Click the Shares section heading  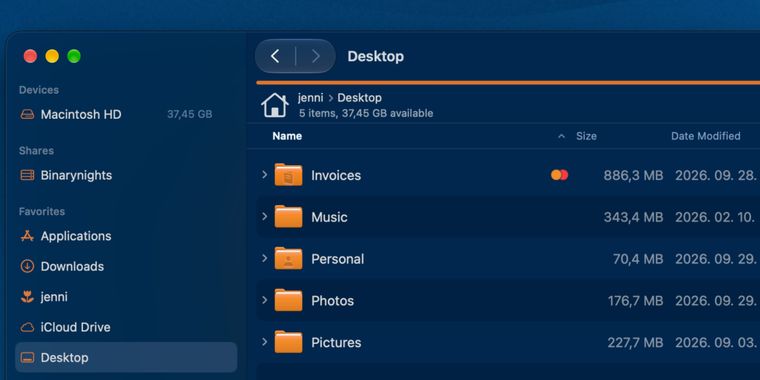tap(36, 151)
